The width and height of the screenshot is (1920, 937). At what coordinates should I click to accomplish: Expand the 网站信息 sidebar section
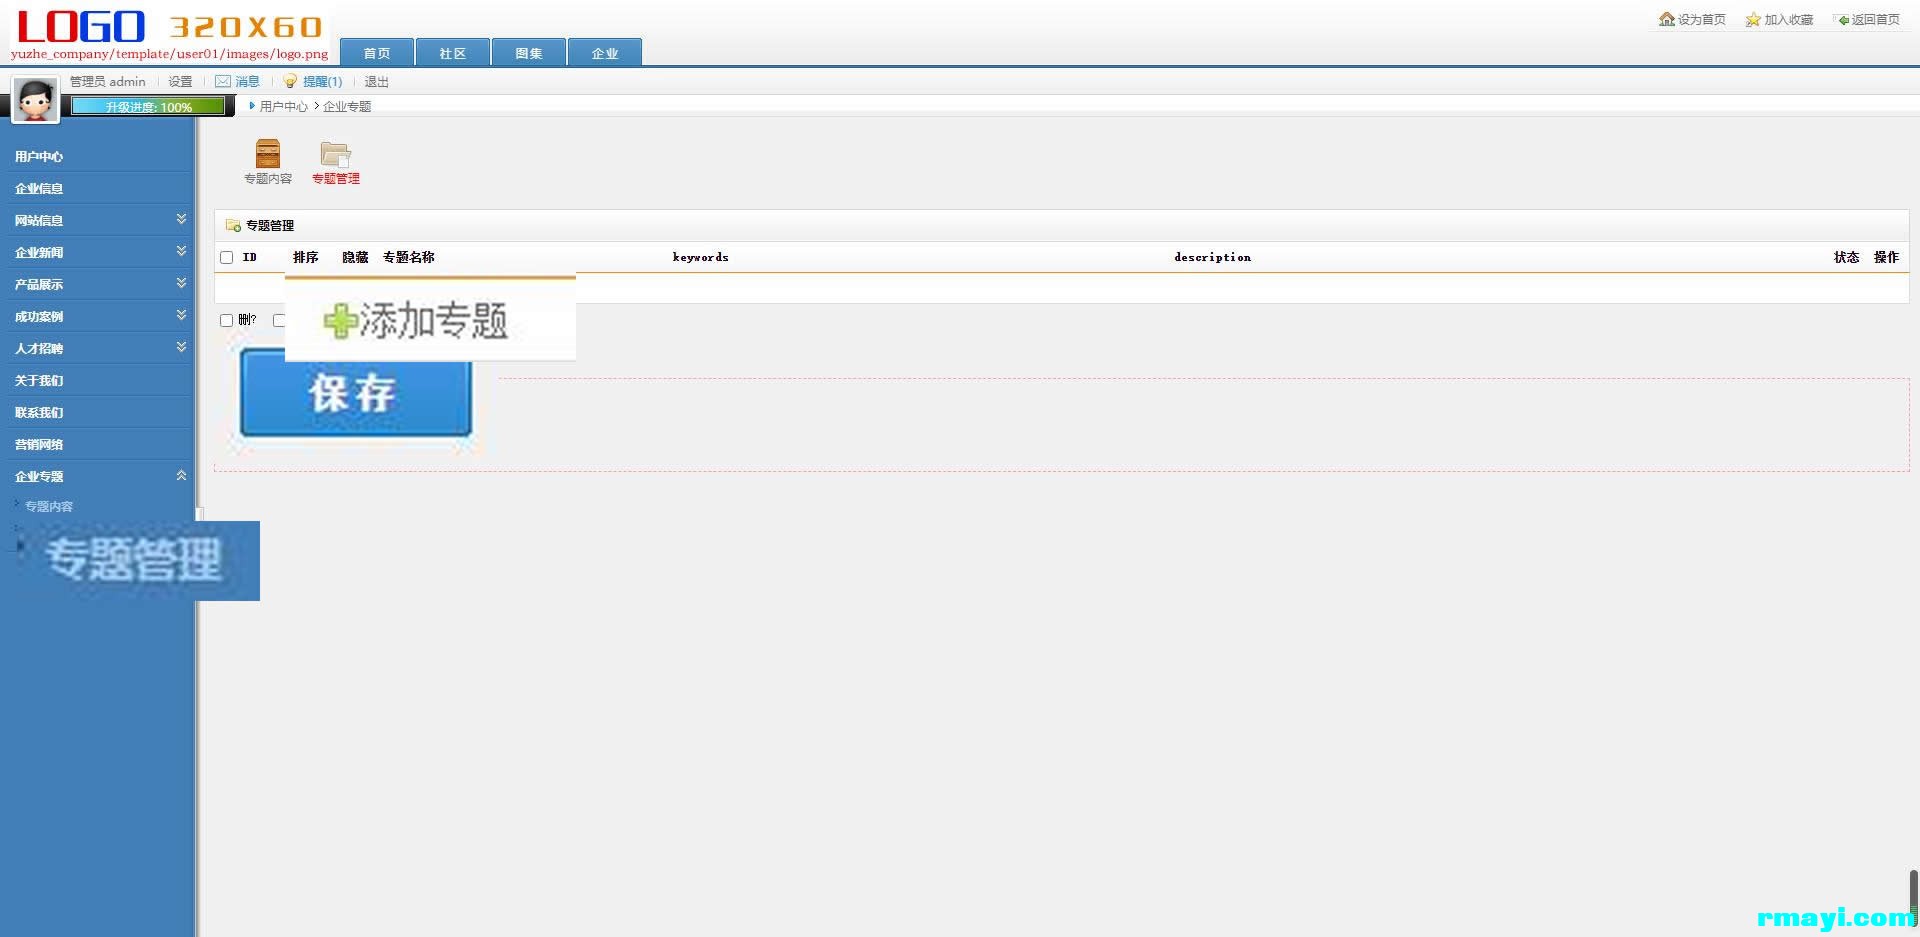pos(181,219)
